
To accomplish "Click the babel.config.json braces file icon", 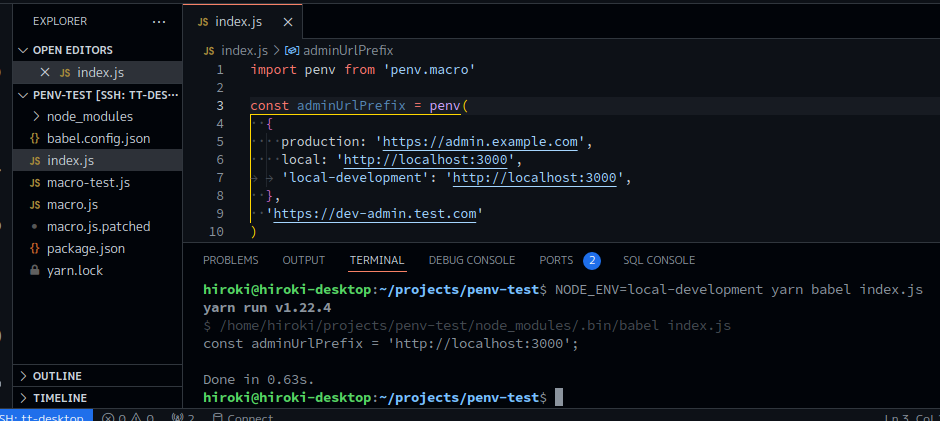I will coord(35,138).
